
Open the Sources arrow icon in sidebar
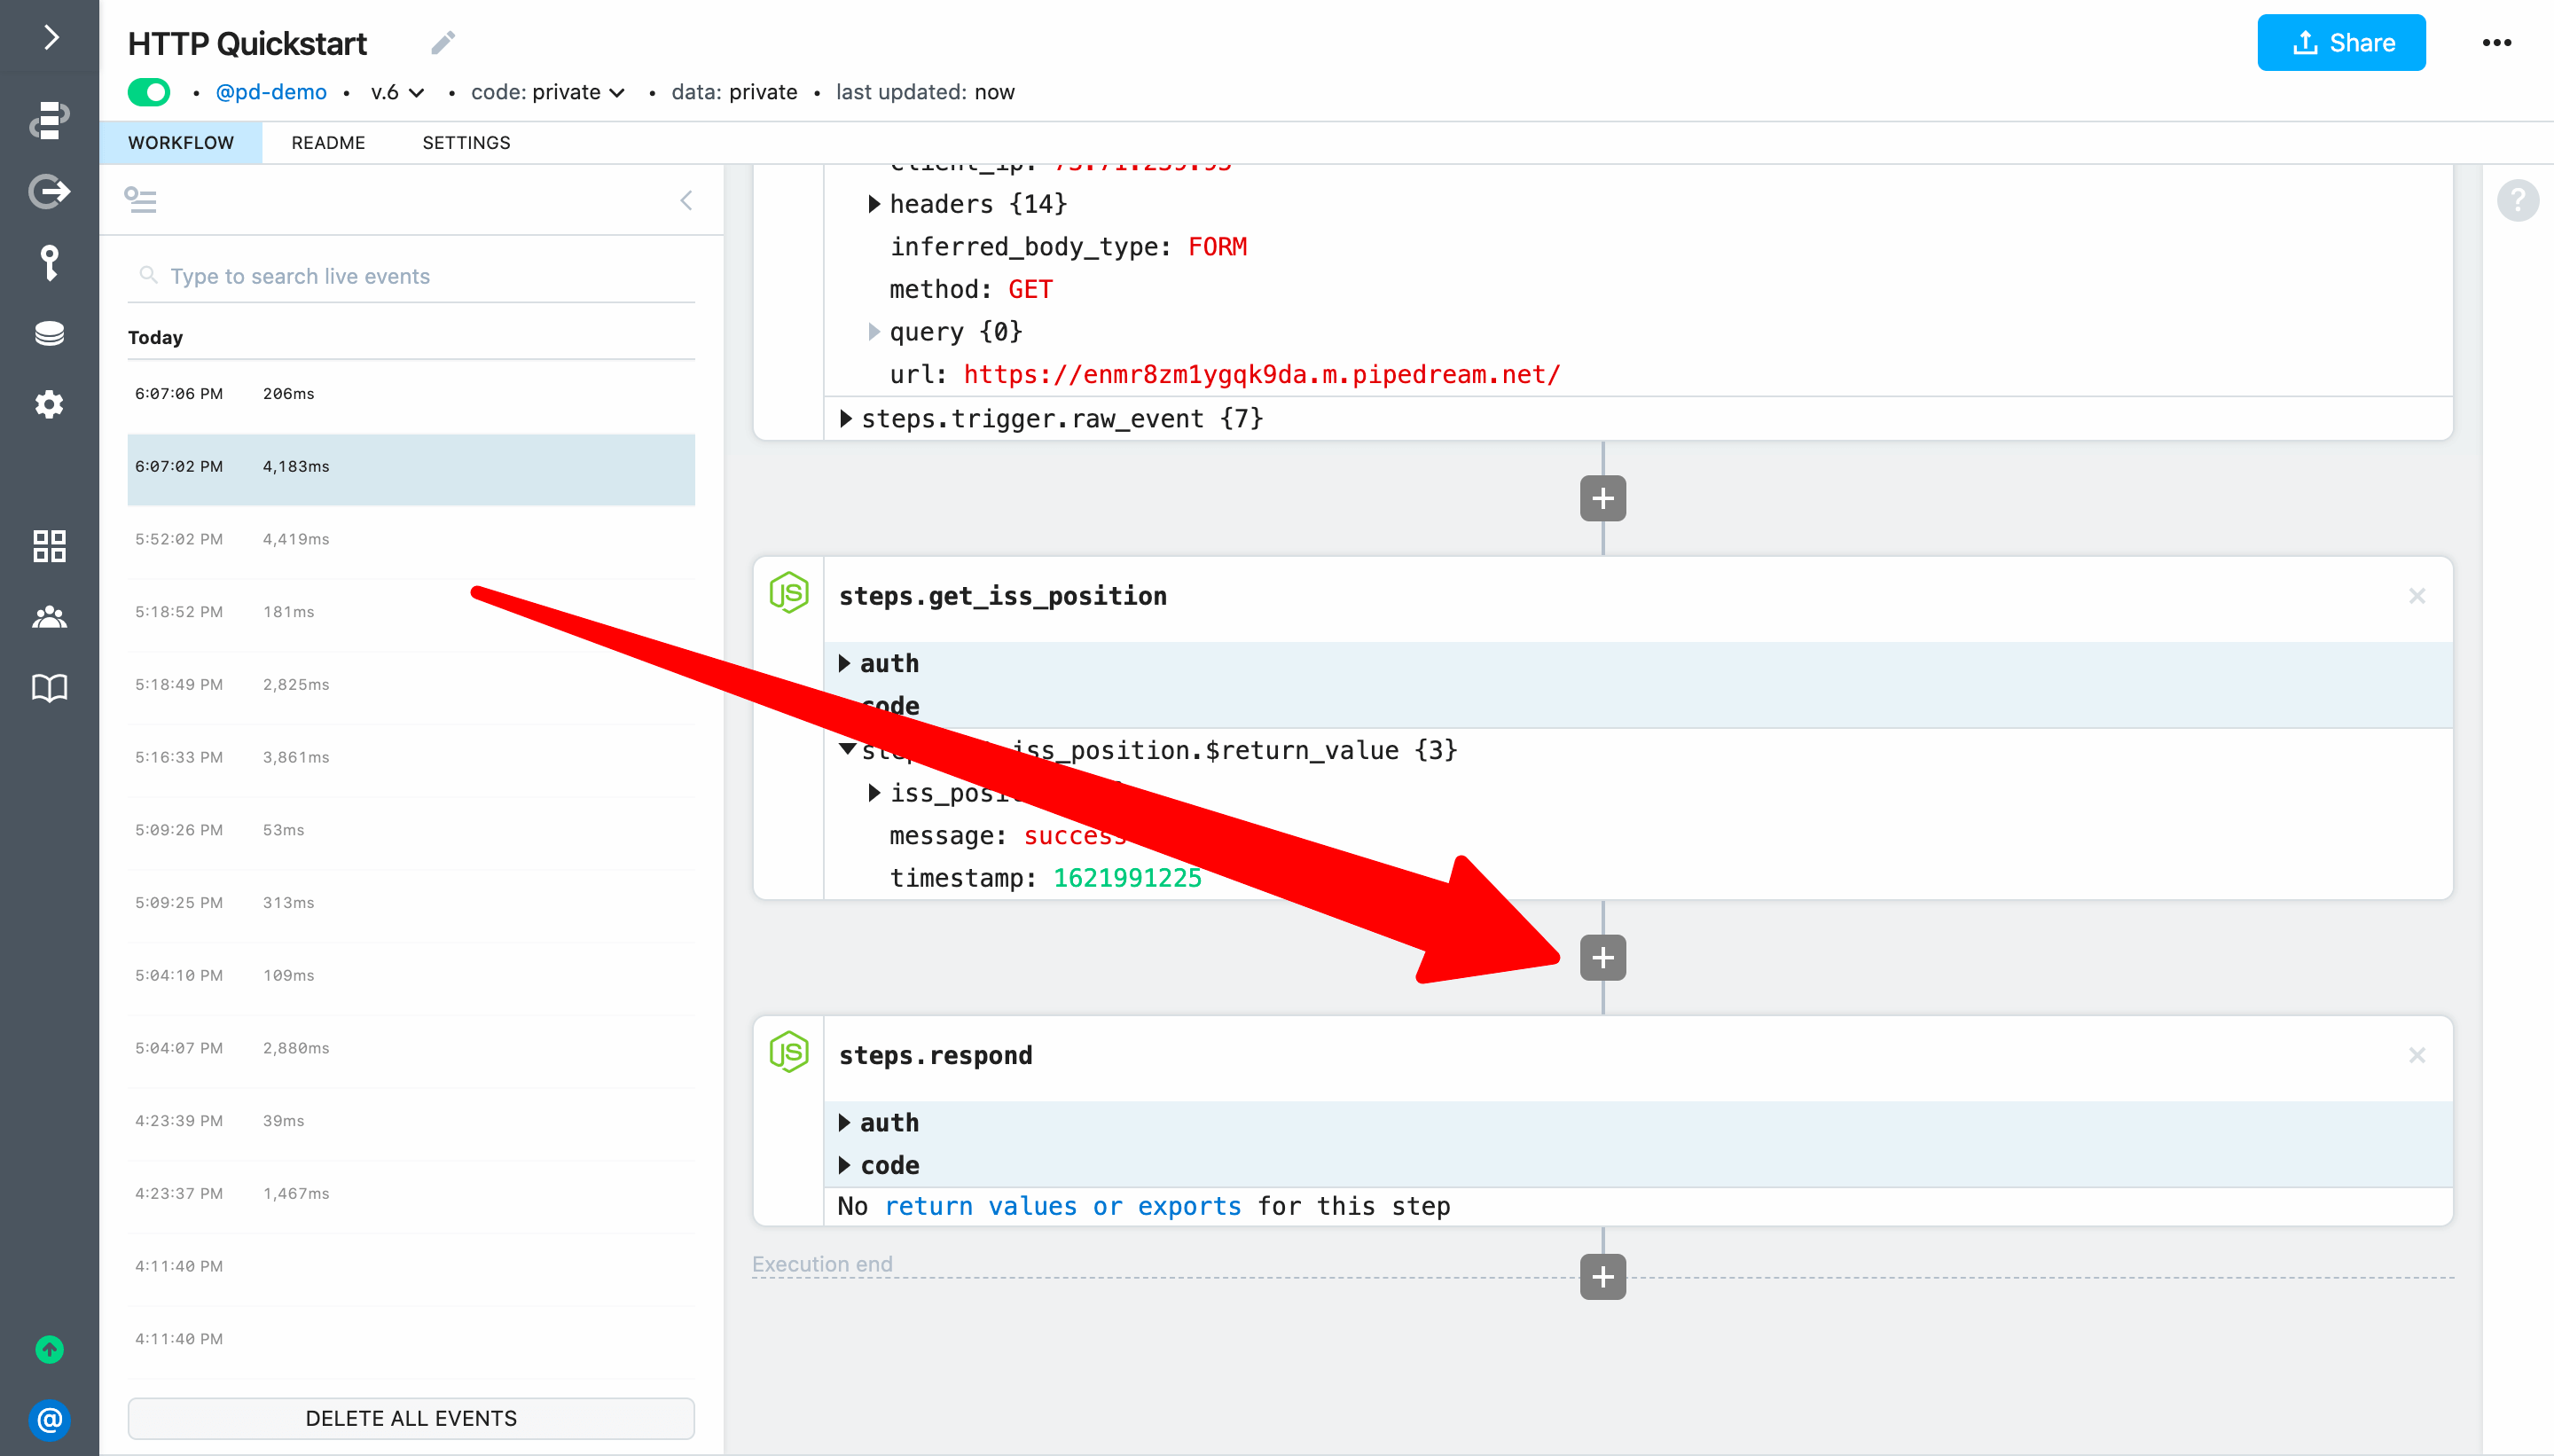click(49, 191)
